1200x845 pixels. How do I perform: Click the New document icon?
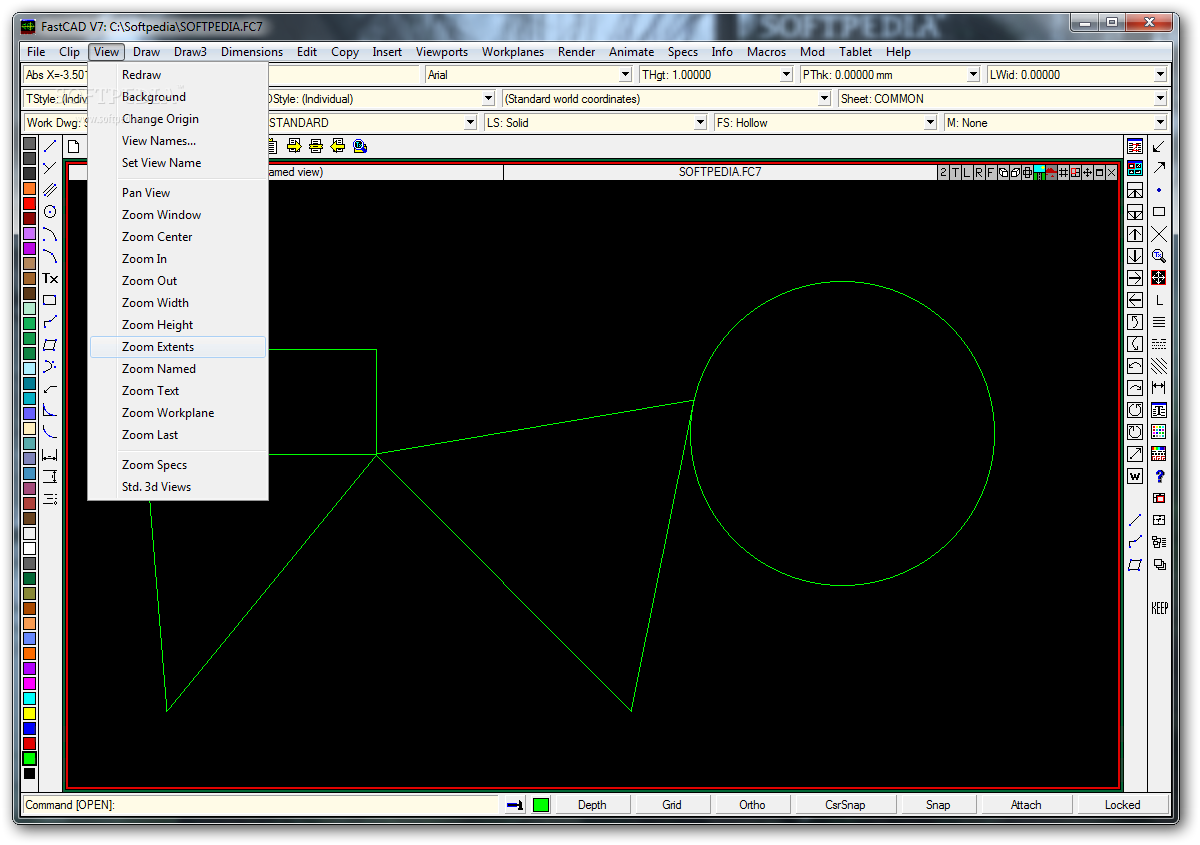pyautogui.click(x=73, y=146)
